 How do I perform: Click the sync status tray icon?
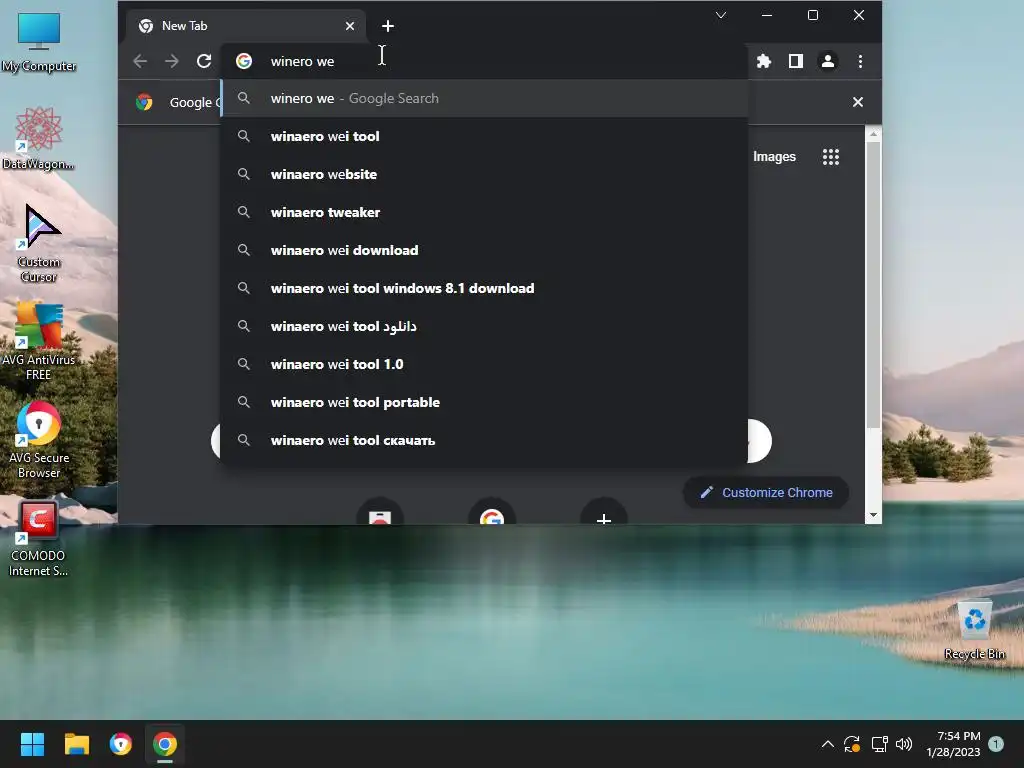click(x=852, y=744)
